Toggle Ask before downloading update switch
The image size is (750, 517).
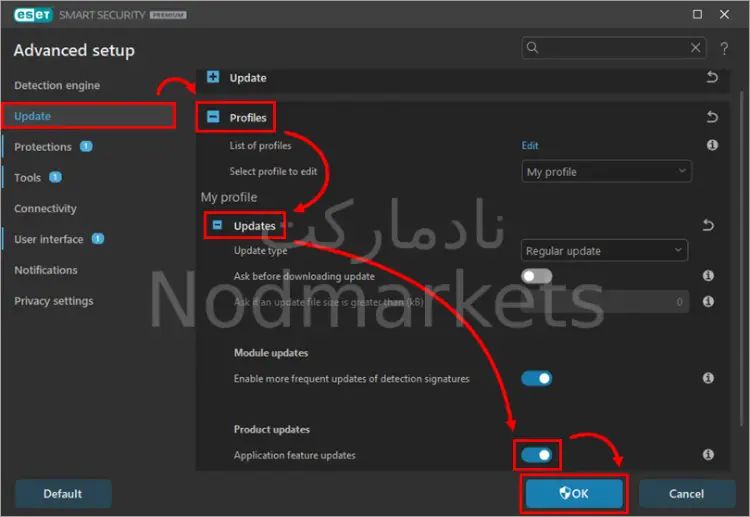pyautogui.click(x=536, y=276)
